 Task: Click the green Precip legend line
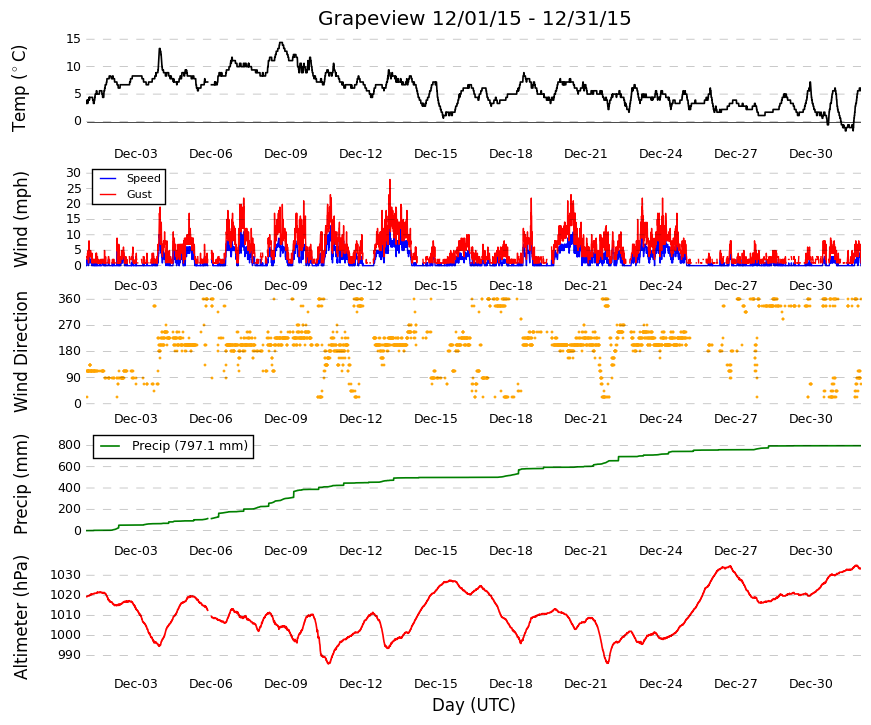111,446
